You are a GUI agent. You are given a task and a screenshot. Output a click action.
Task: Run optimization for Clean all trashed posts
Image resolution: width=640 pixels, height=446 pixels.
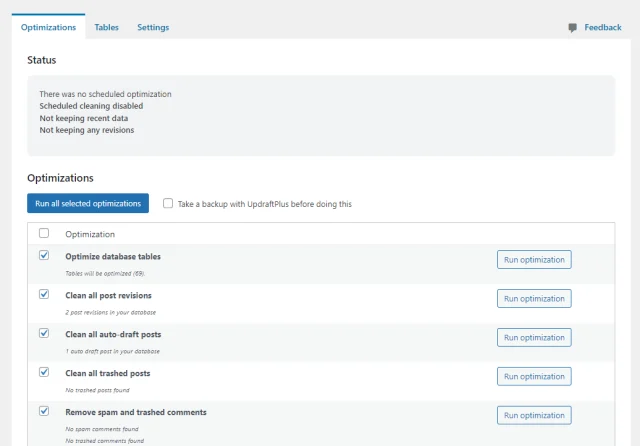point(534,376)
